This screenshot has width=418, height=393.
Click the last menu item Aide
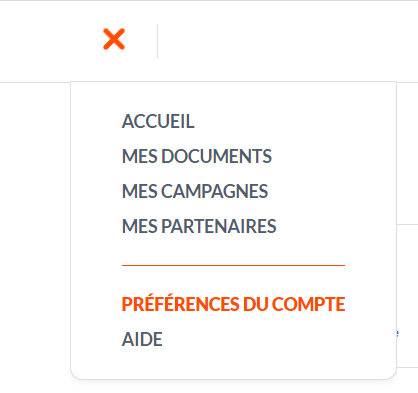pyautogui.click(x=142, y=339)
